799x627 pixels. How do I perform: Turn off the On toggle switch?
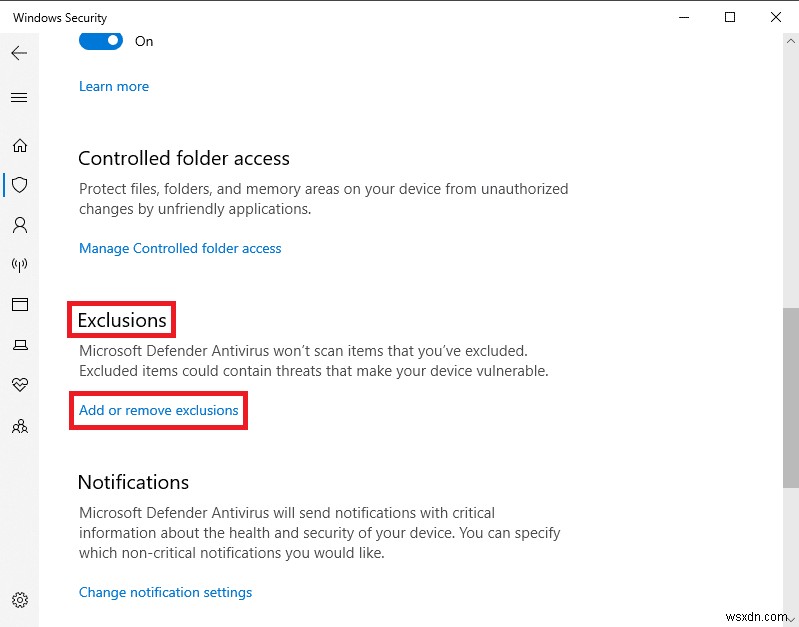[100, 41]
